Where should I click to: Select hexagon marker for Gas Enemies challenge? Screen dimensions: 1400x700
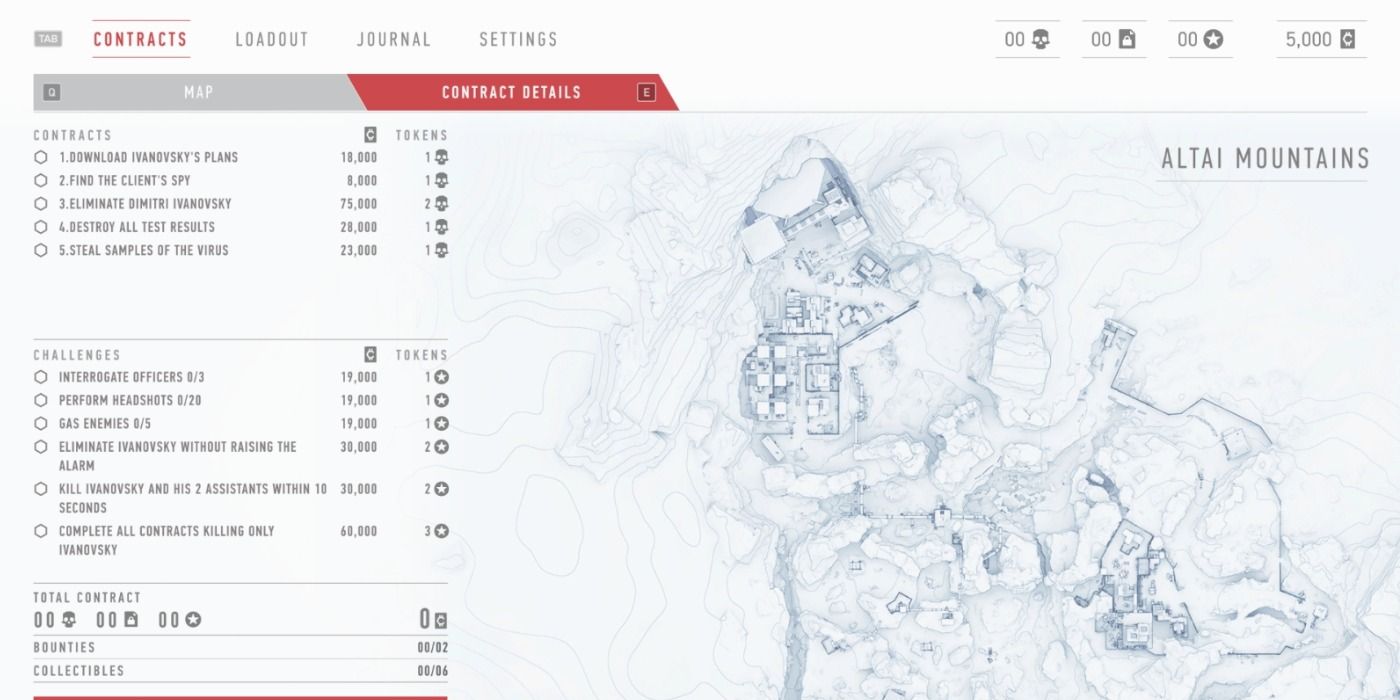point(41,424)
